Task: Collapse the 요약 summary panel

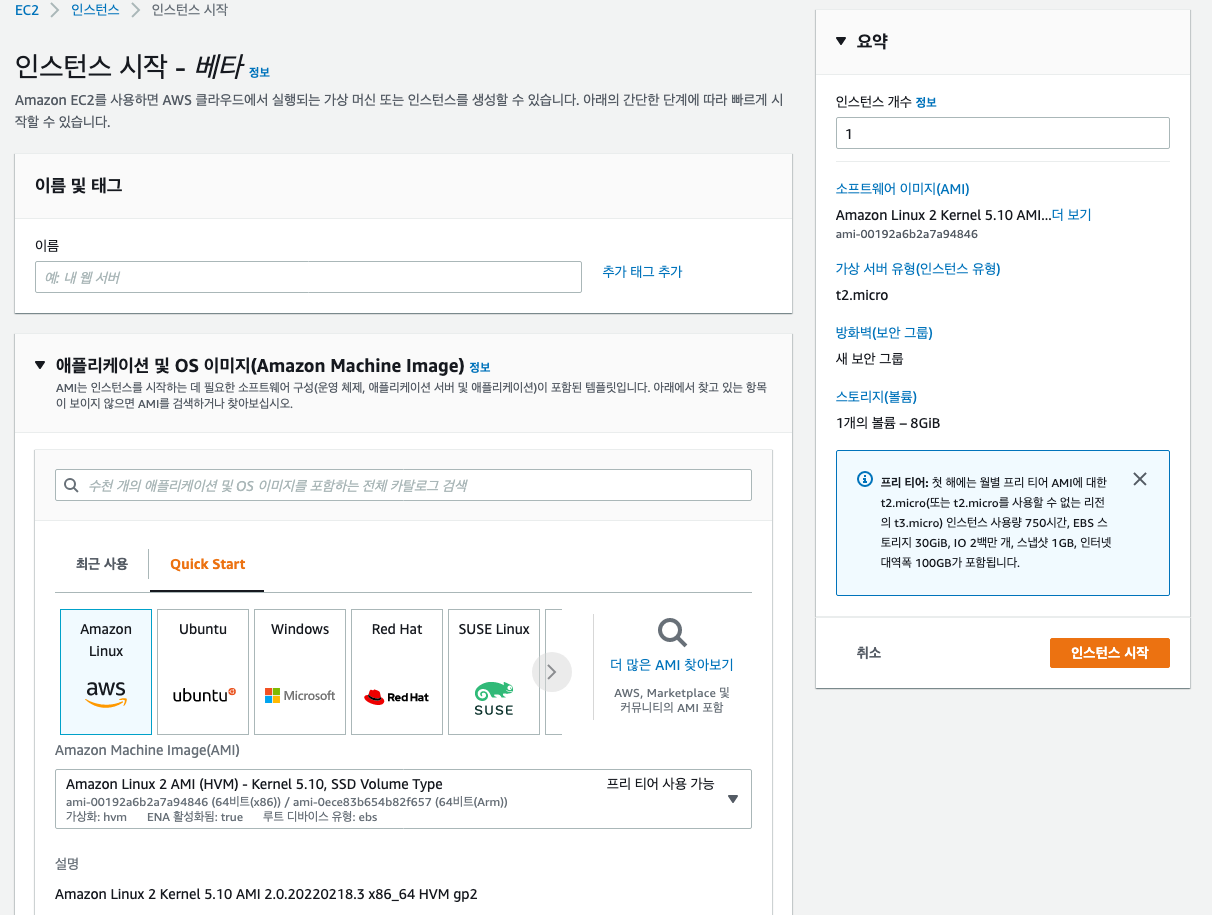Action: tap(841, 41)
